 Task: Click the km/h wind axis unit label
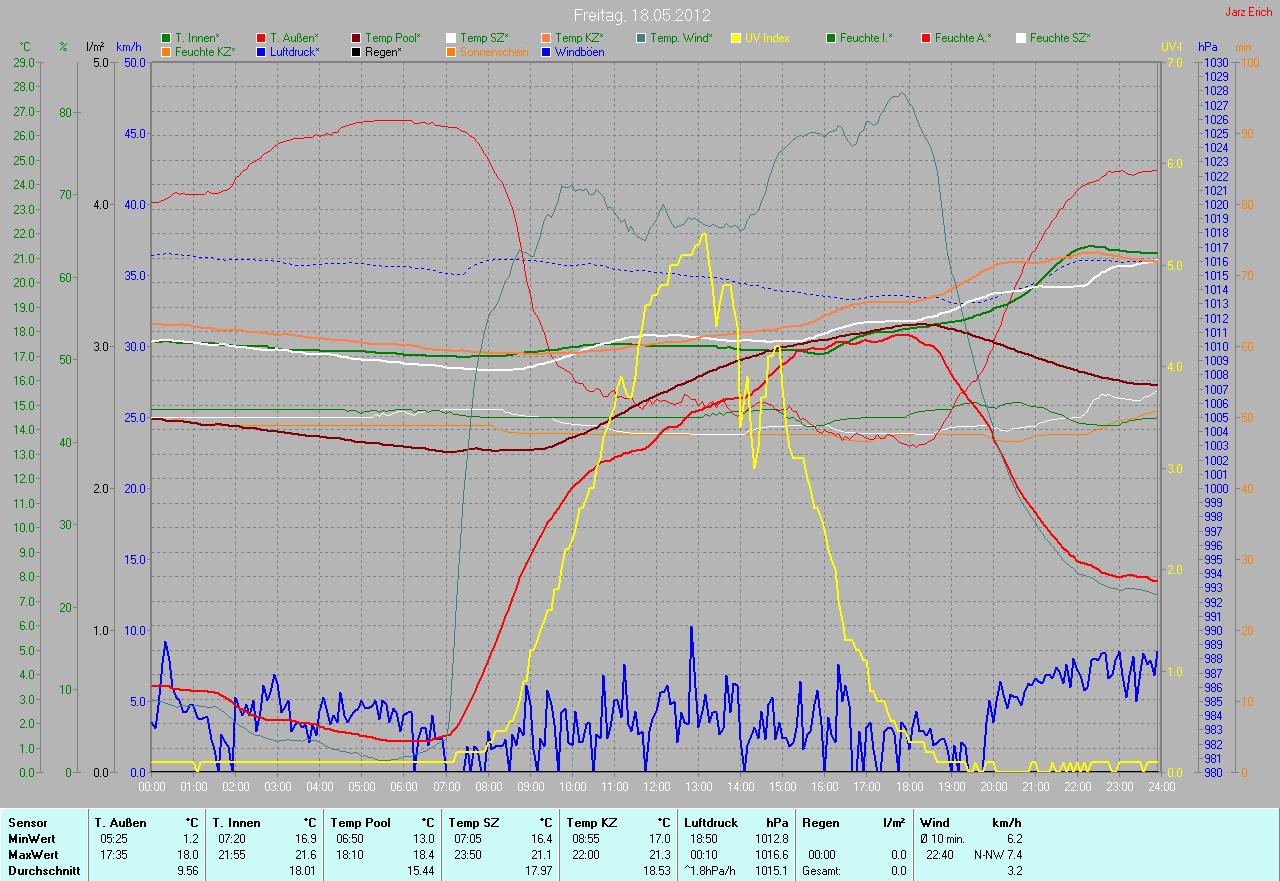130,47
